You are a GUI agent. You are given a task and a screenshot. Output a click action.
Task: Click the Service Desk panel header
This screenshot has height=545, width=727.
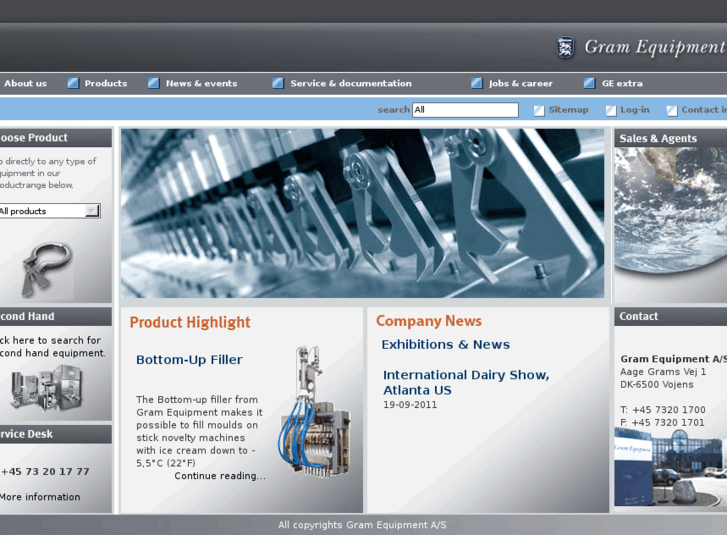[56, 434]
